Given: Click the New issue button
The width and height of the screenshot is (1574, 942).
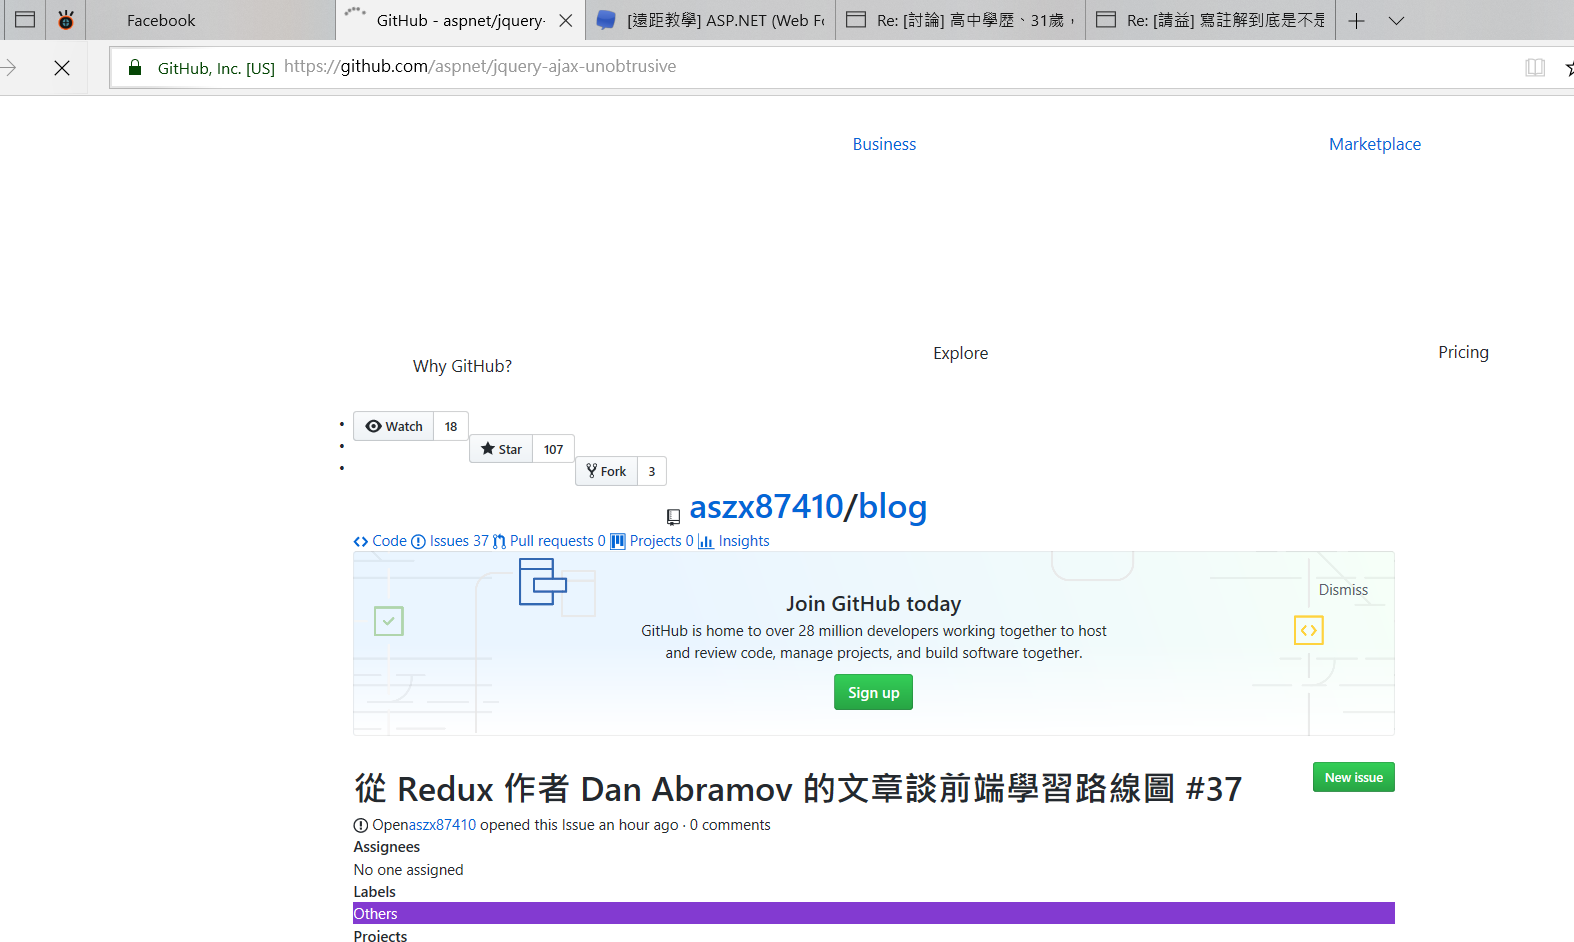Looking at the screenshot, I should pyautogui.click(x=1353, y=777).
